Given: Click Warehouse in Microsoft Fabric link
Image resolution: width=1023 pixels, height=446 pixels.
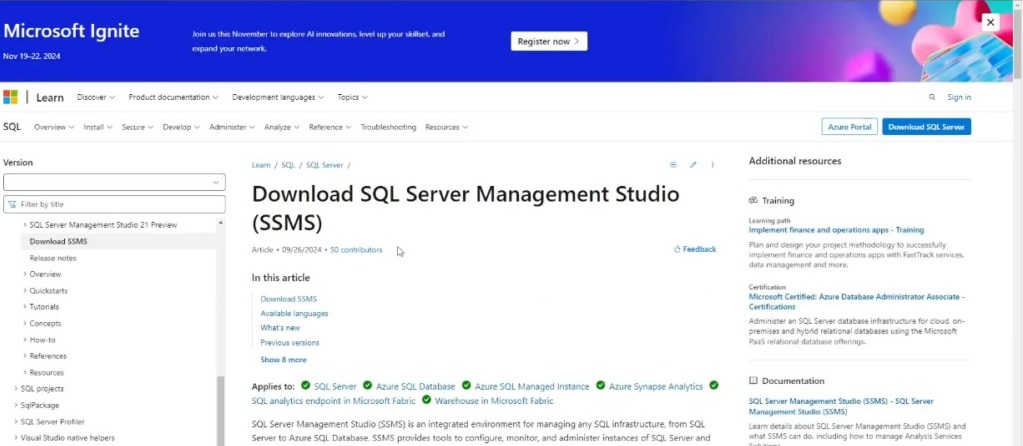Looking at the screenshot, I should pyautogui.click(x=494, y=401).
